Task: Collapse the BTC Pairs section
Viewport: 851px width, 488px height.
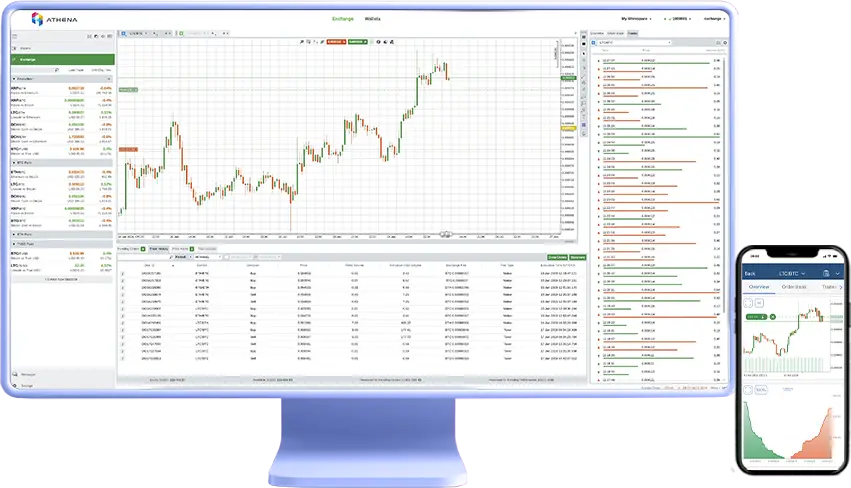Action: 14,160
